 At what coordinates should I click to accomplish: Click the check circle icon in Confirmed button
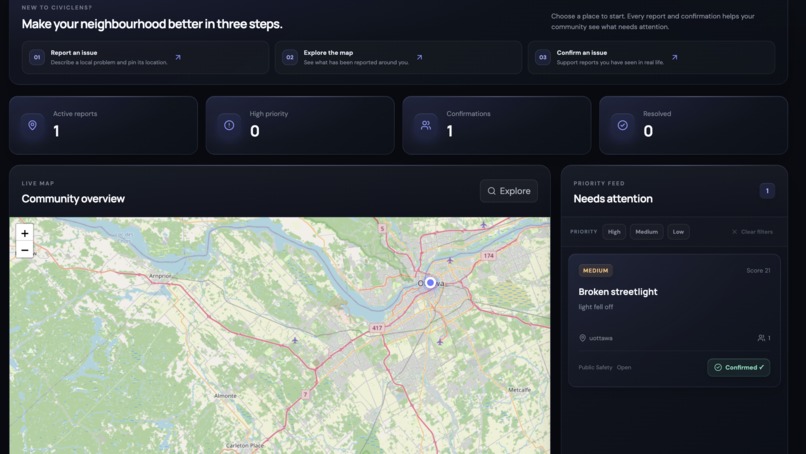(x=718, y=367)
